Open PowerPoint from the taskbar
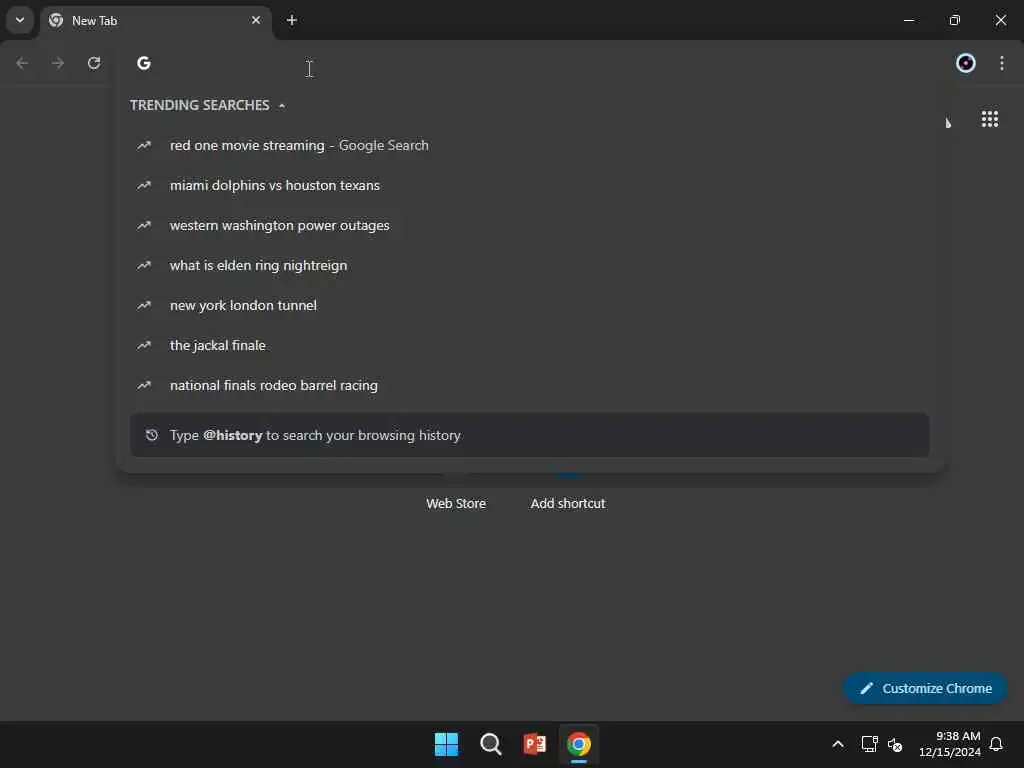 (535, 744)
